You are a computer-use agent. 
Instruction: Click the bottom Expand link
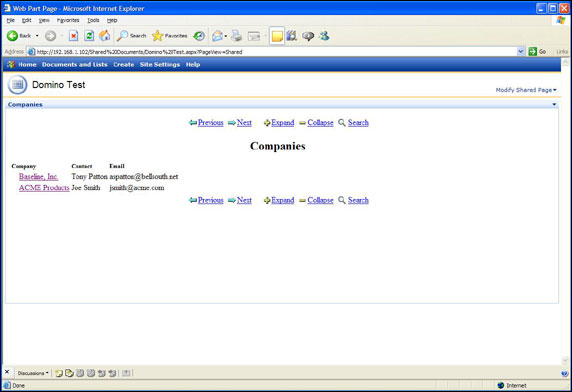[283, 200]
